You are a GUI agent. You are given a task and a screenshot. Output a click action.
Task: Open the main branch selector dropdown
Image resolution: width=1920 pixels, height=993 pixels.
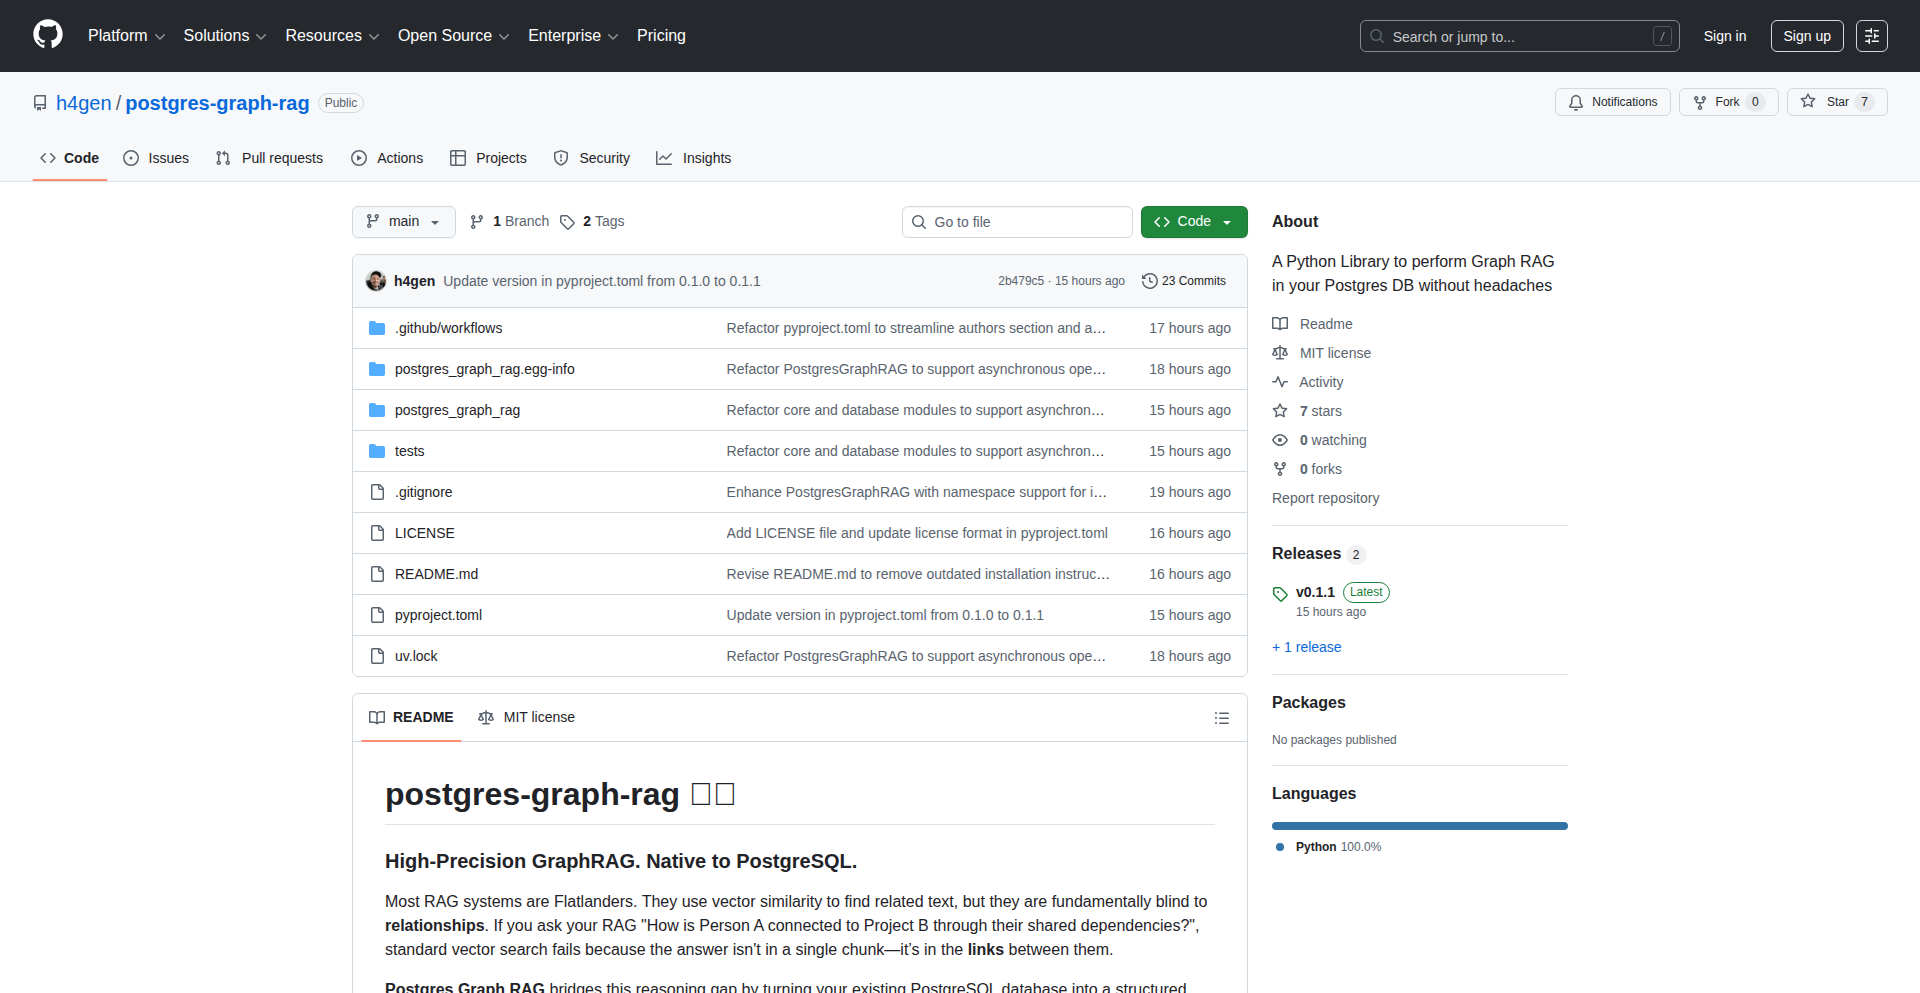coord(403,221)
